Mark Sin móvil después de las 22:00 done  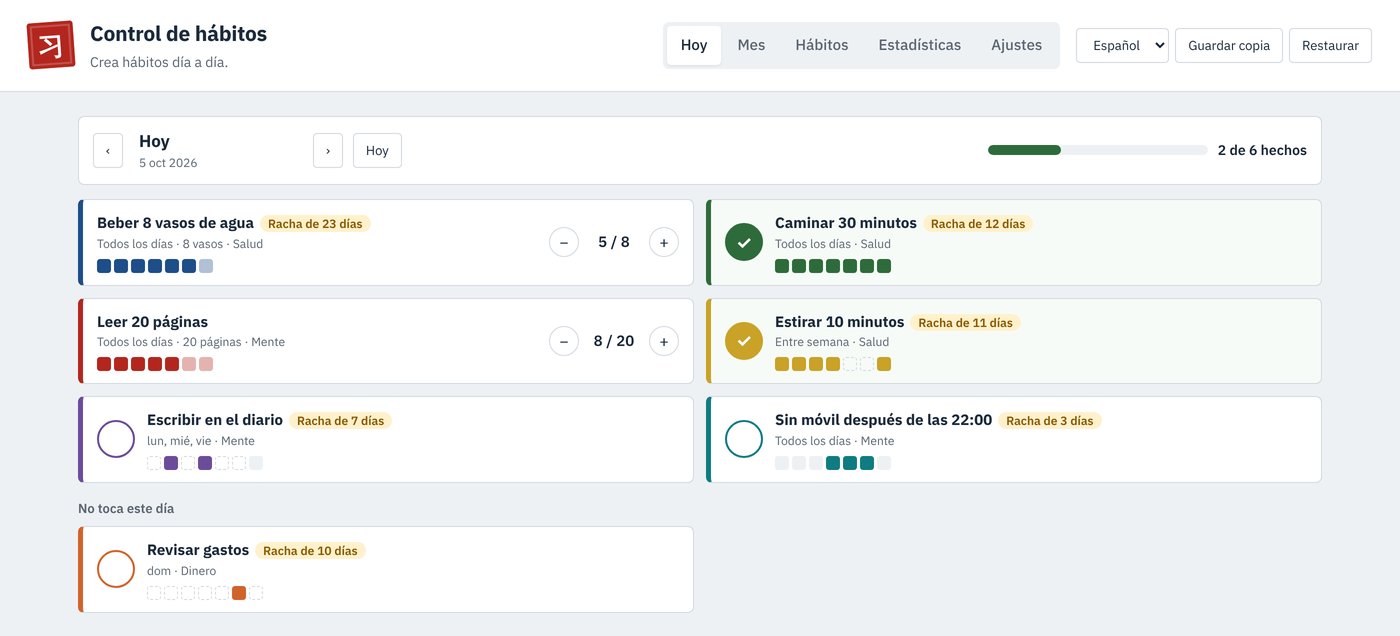tap(744, 439)
